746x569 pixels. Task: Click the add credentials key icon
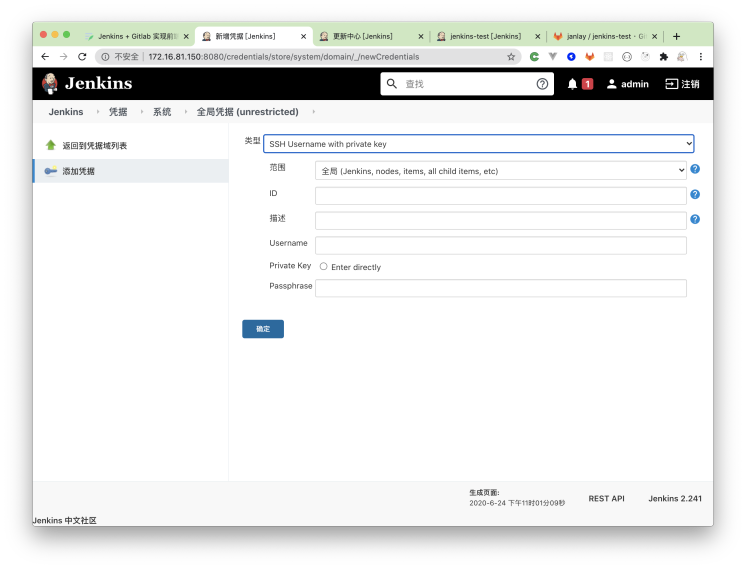(x=50, y=171)
